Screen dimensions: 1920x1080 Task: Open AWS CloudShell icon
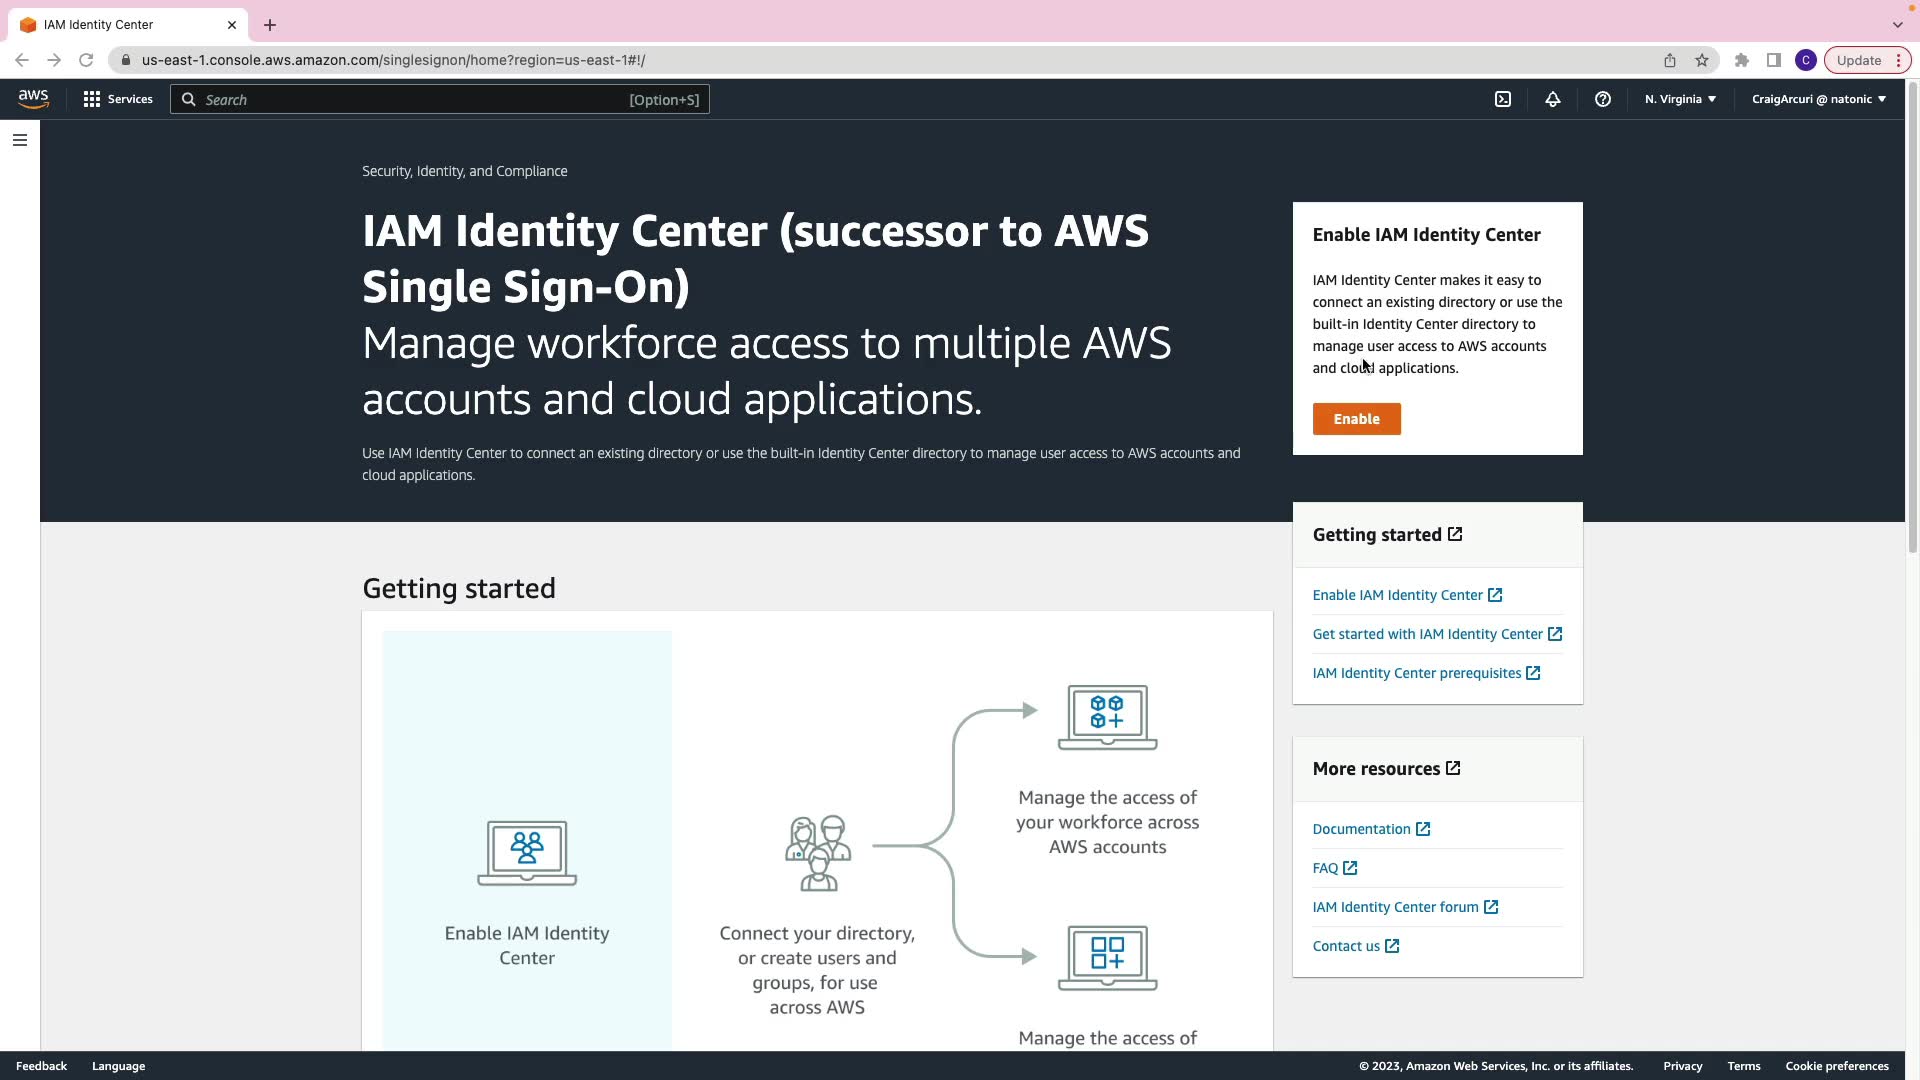[x=1503, y=99]
